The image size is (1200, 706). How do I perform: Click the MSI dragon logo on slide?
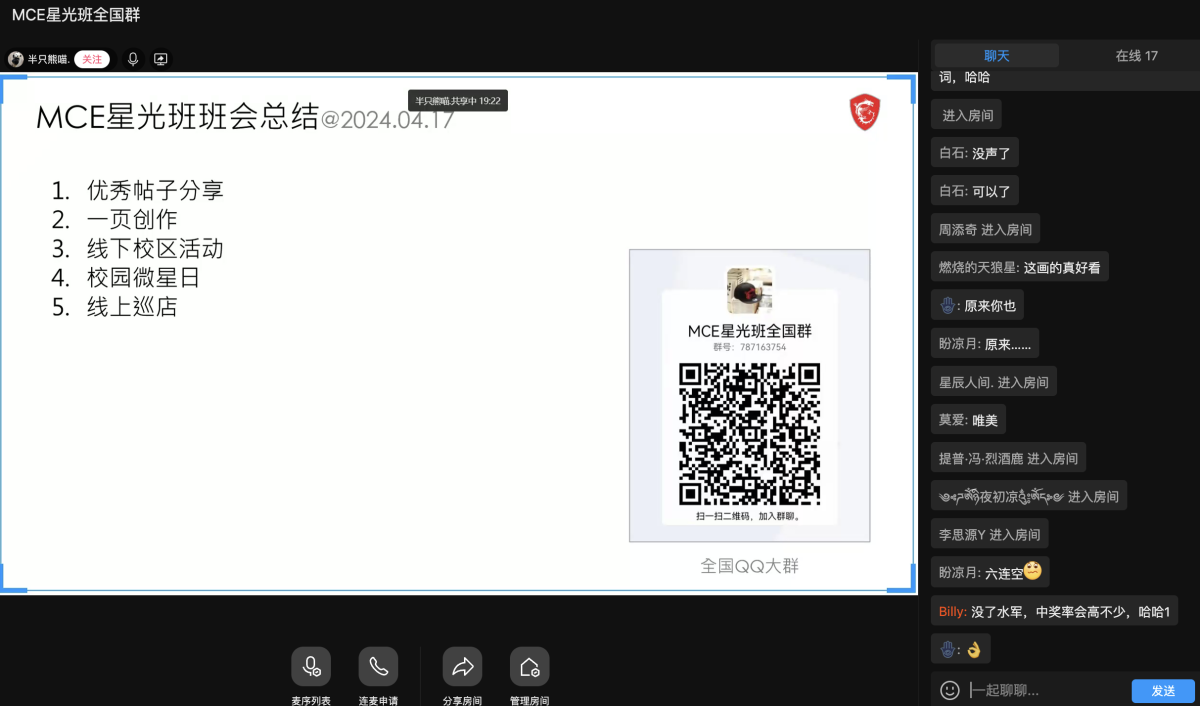click(x=864, y=113)
